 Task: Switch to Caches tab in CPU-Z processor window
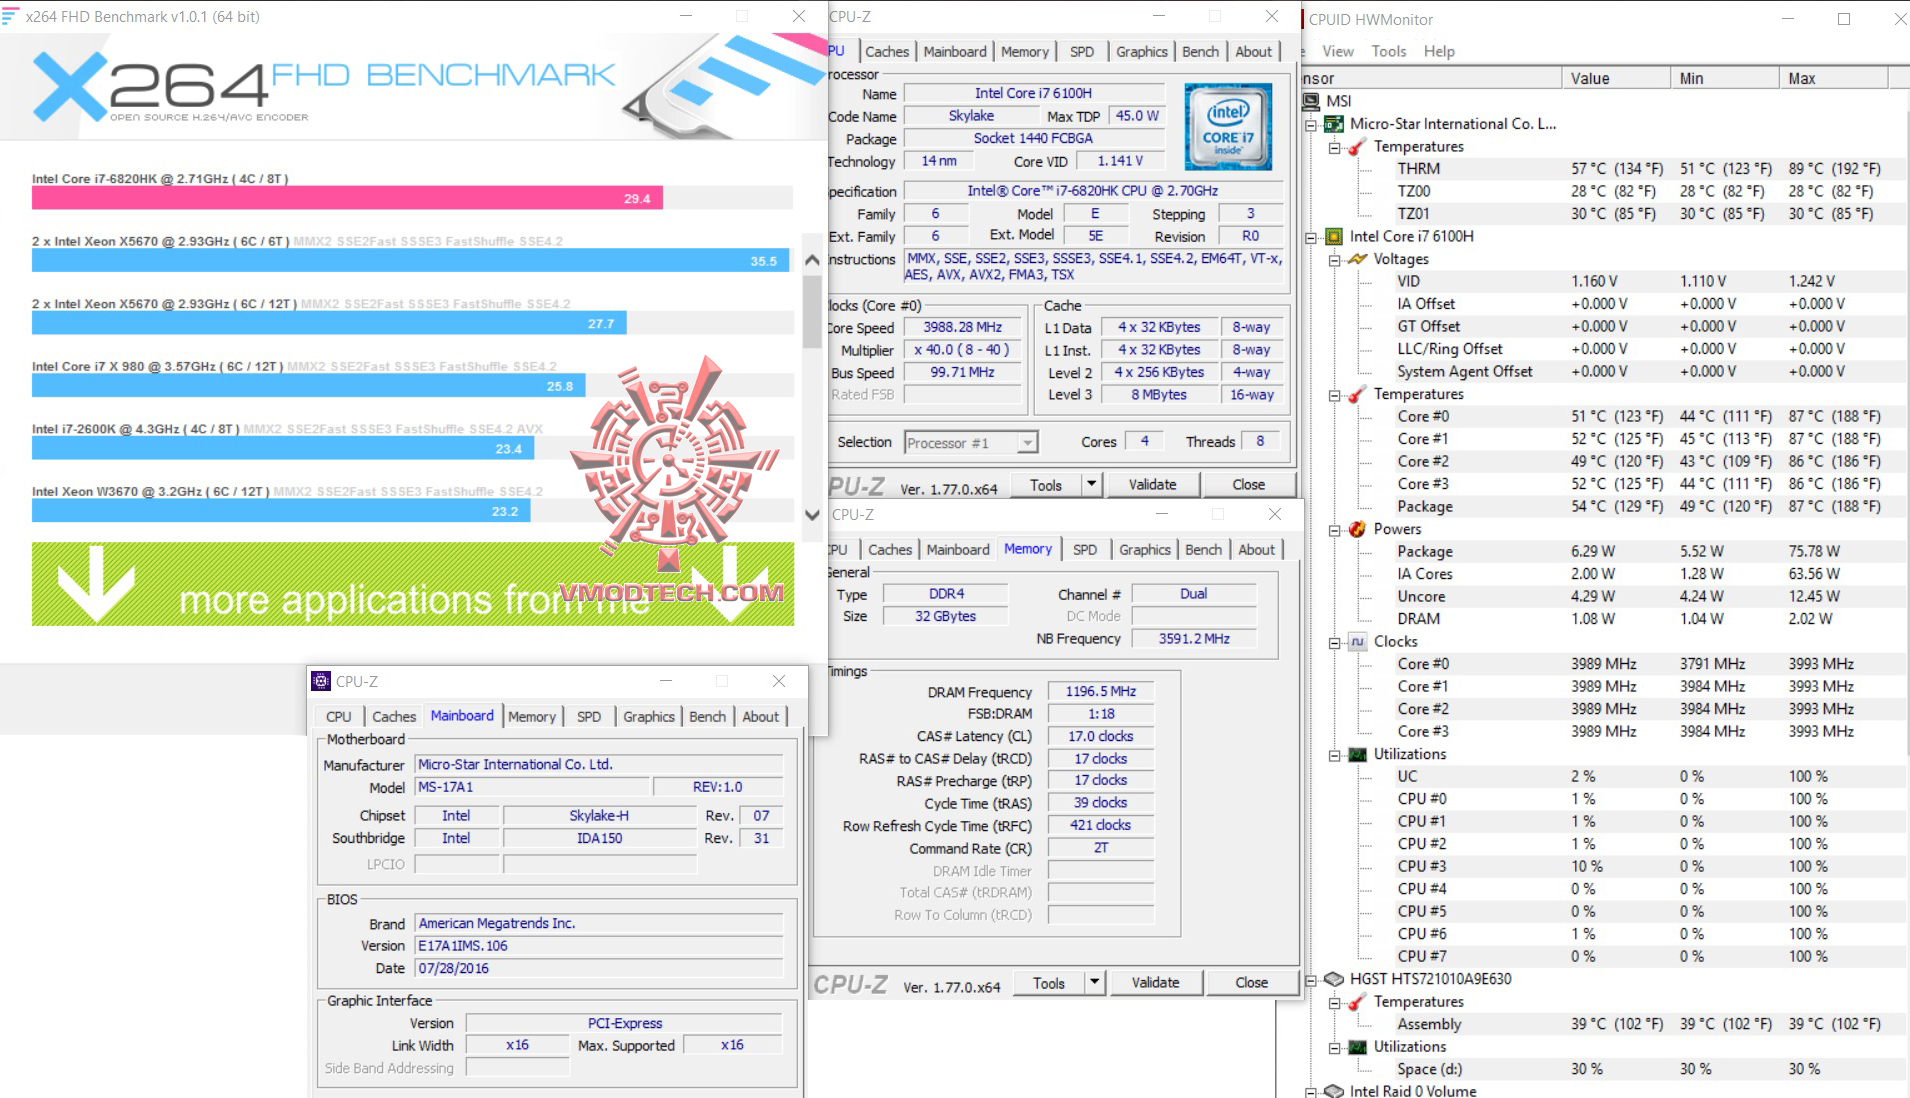[x=887, y=52]
